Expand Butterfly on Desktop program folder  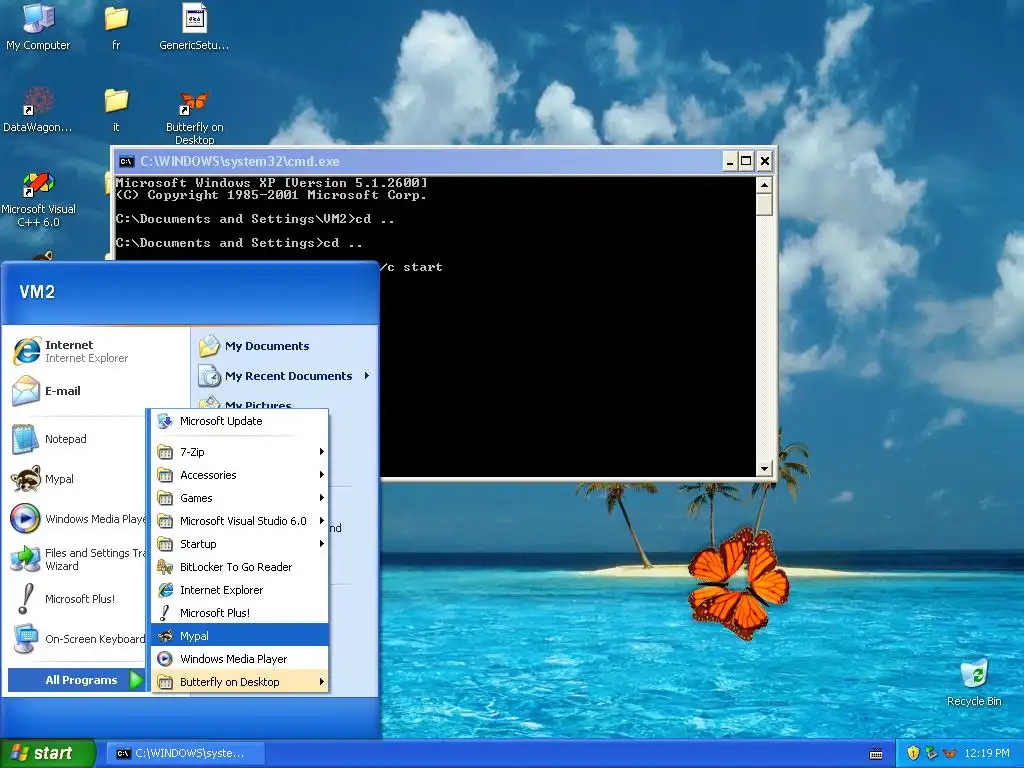240,682
